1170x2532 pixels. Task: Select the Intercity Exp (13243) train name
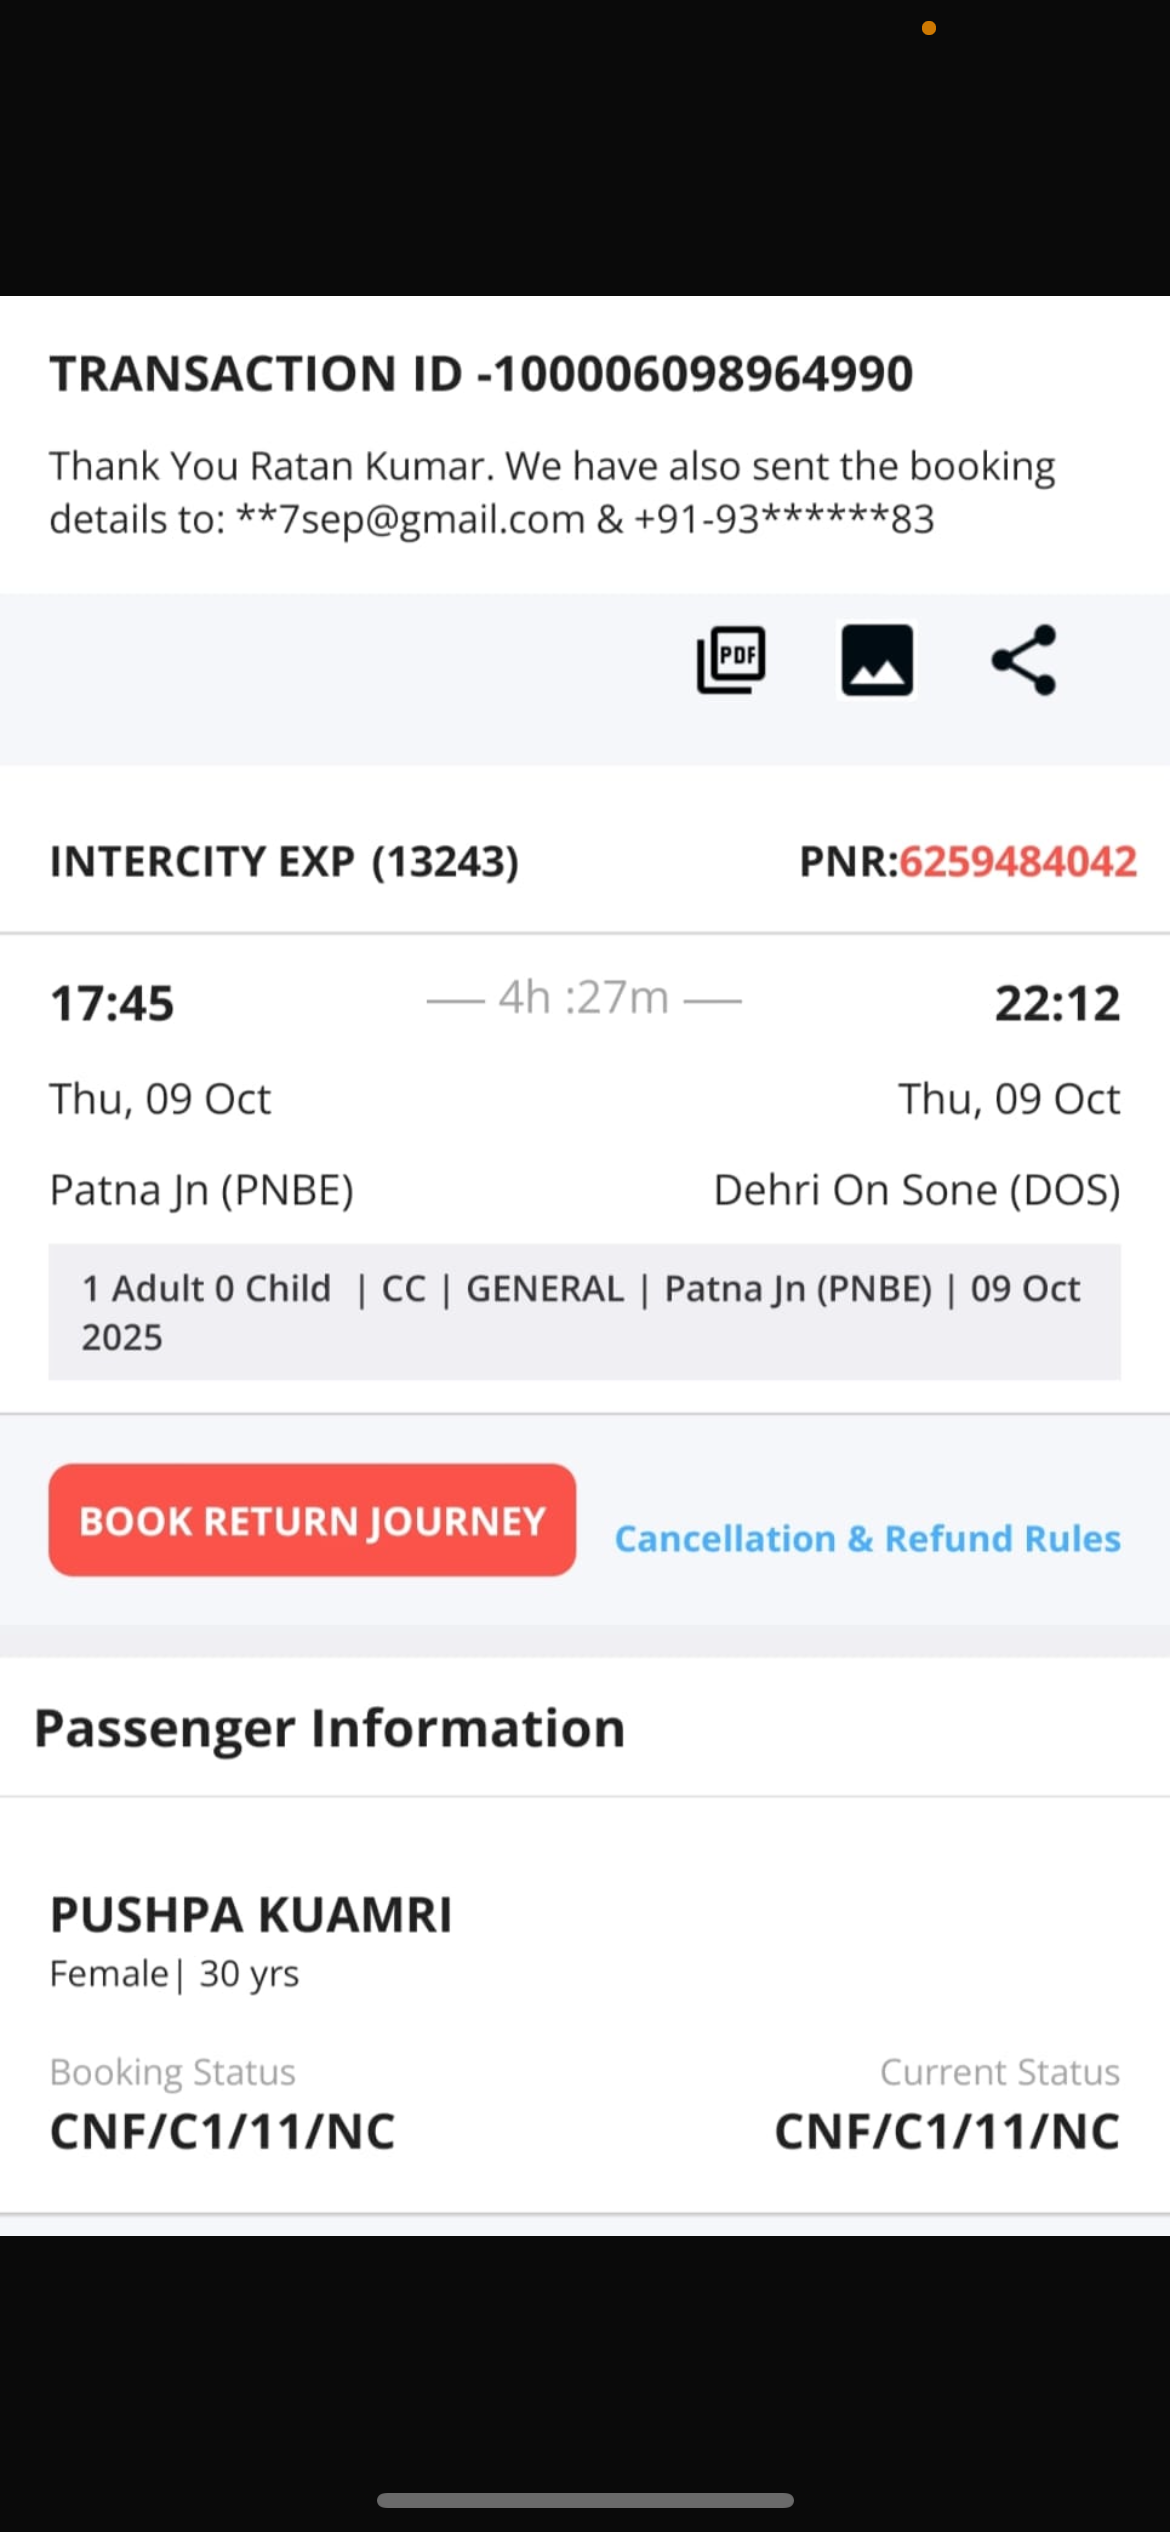[285, 862]
